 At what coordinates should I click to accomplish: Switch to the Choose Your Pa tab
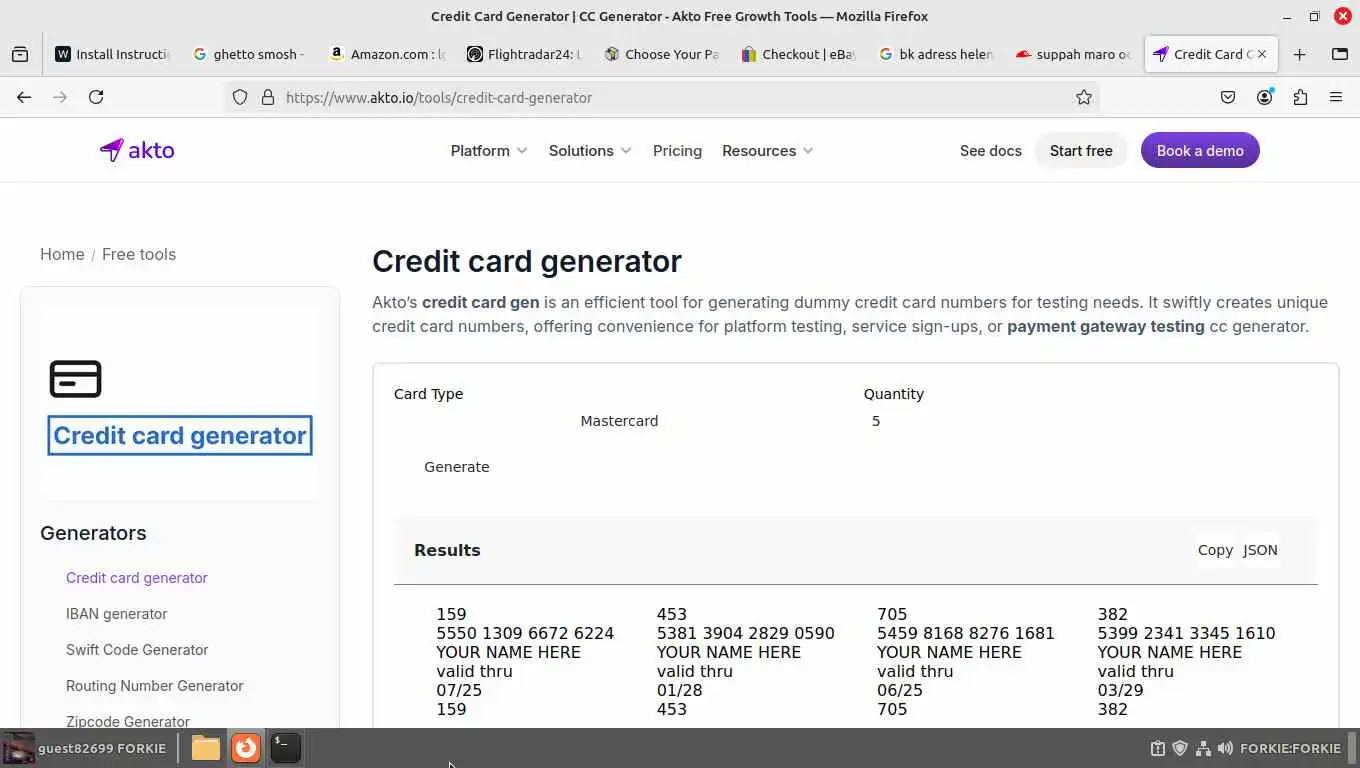661,54
